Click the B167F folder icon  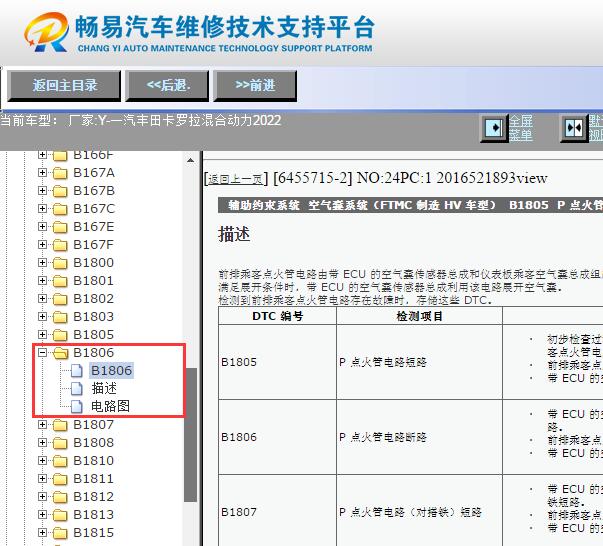coord(60,246)
